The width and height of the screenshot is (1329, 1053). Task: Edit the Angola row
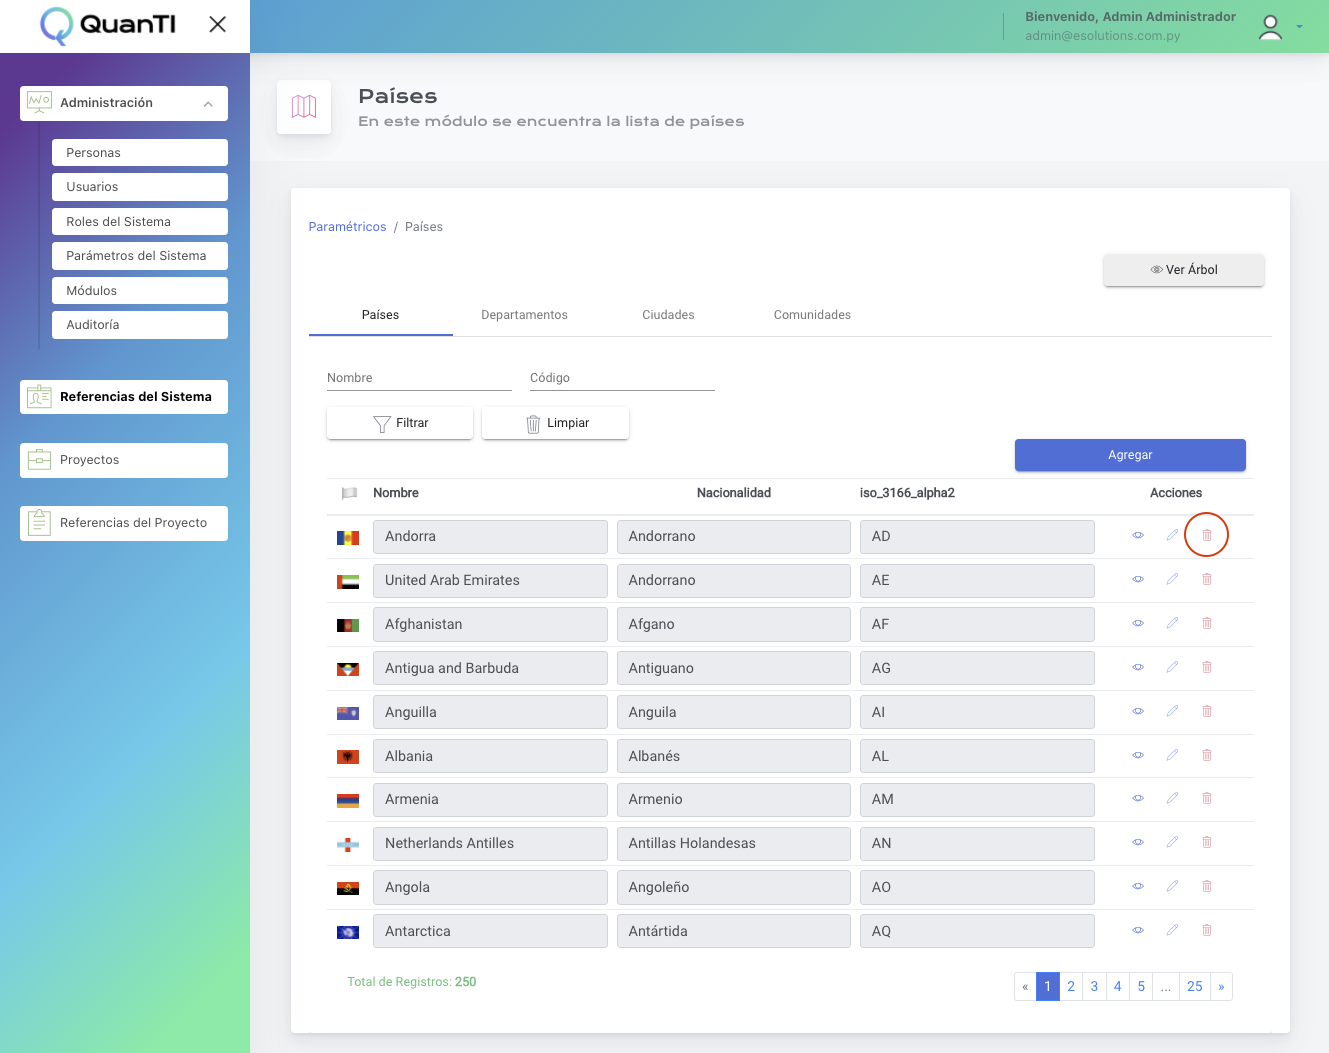point(1172,887)
